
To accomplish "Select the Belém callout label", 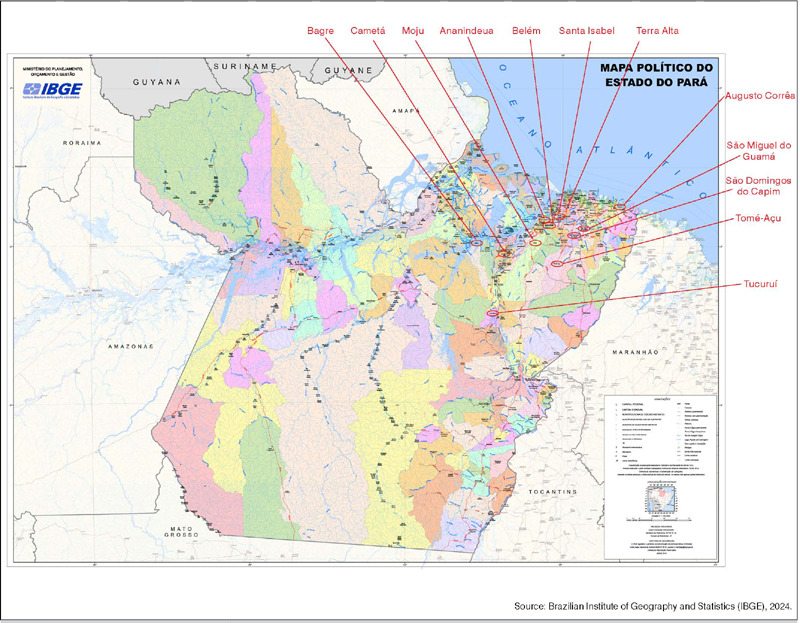I will (527, 31).
